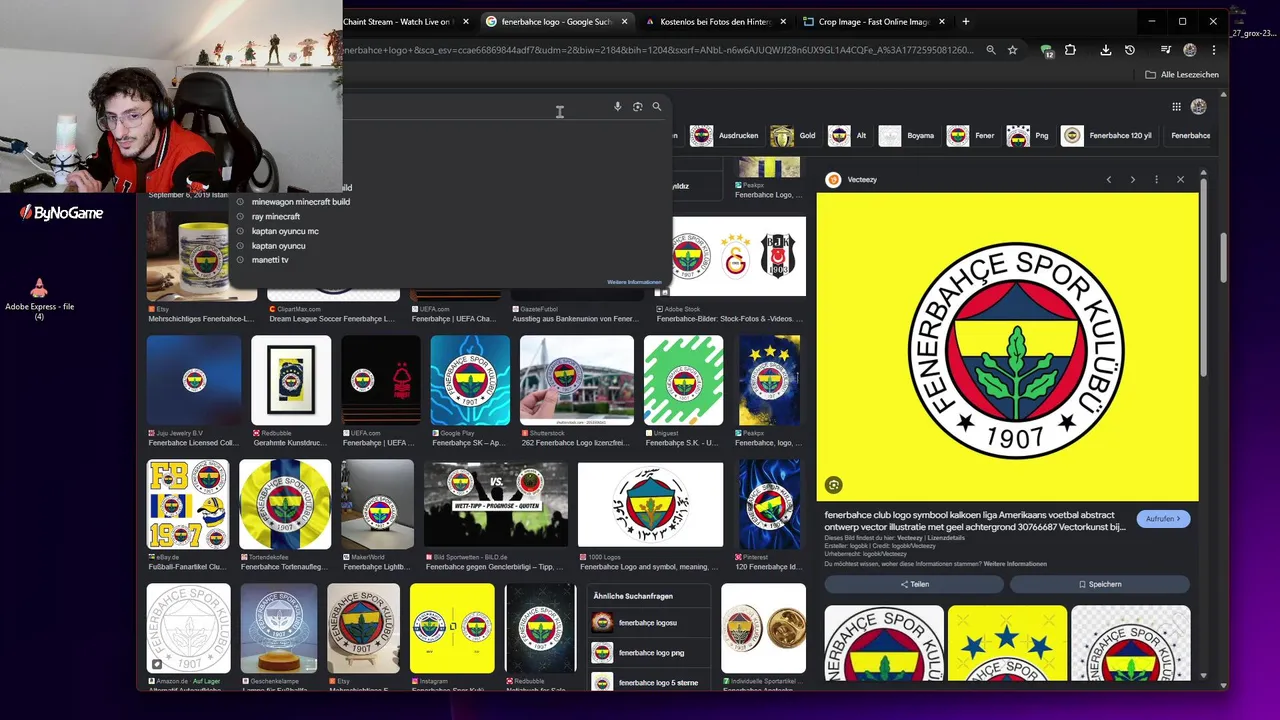Viewport: 1280px width, 720px height.
Task: Filter by Png chip
Action: (1029, 136)
